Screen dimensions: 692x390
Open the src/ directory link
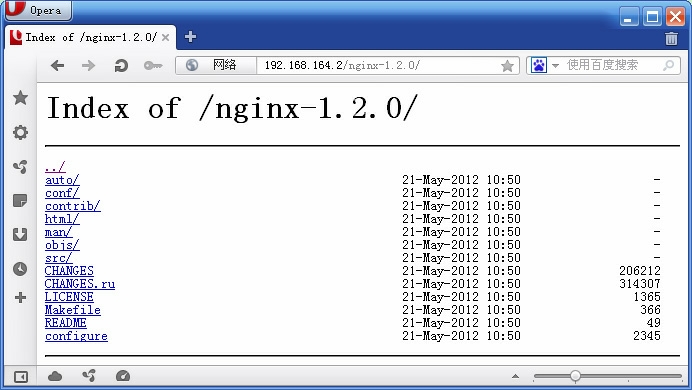pos(59,258)
